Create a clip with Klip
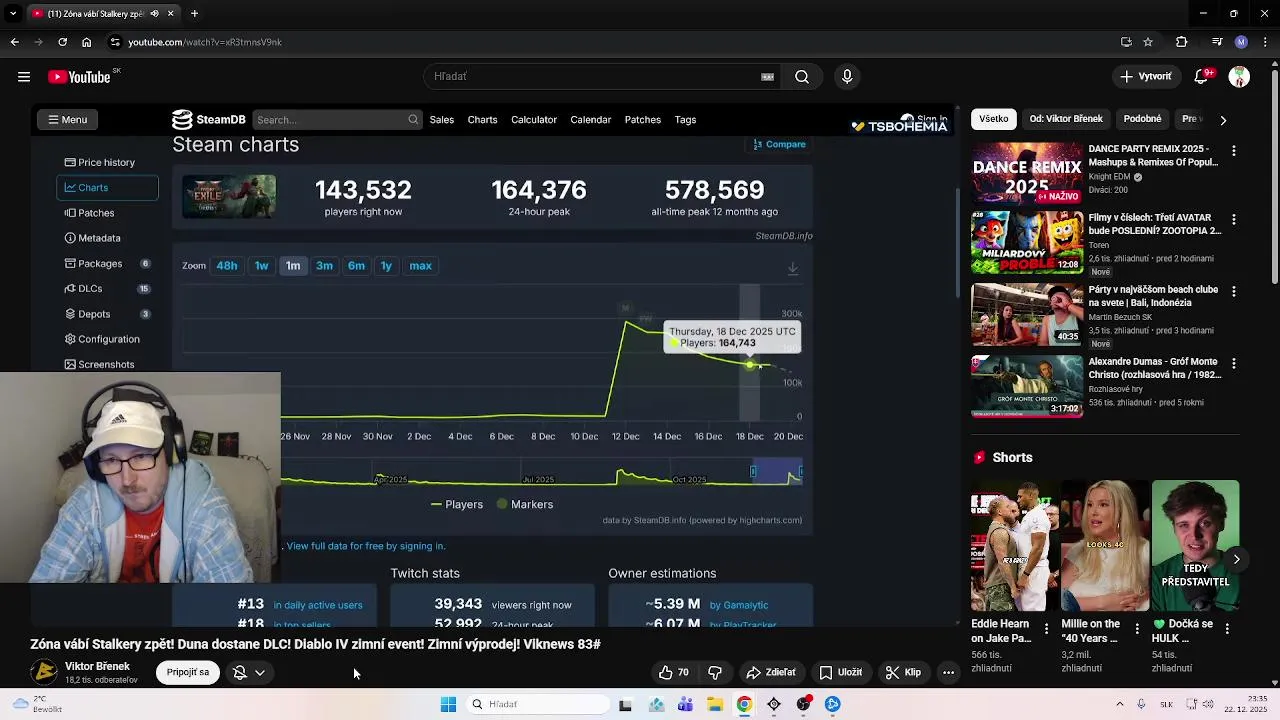The height and width of the screenshot is (720, 1280). tap(903, 672)
